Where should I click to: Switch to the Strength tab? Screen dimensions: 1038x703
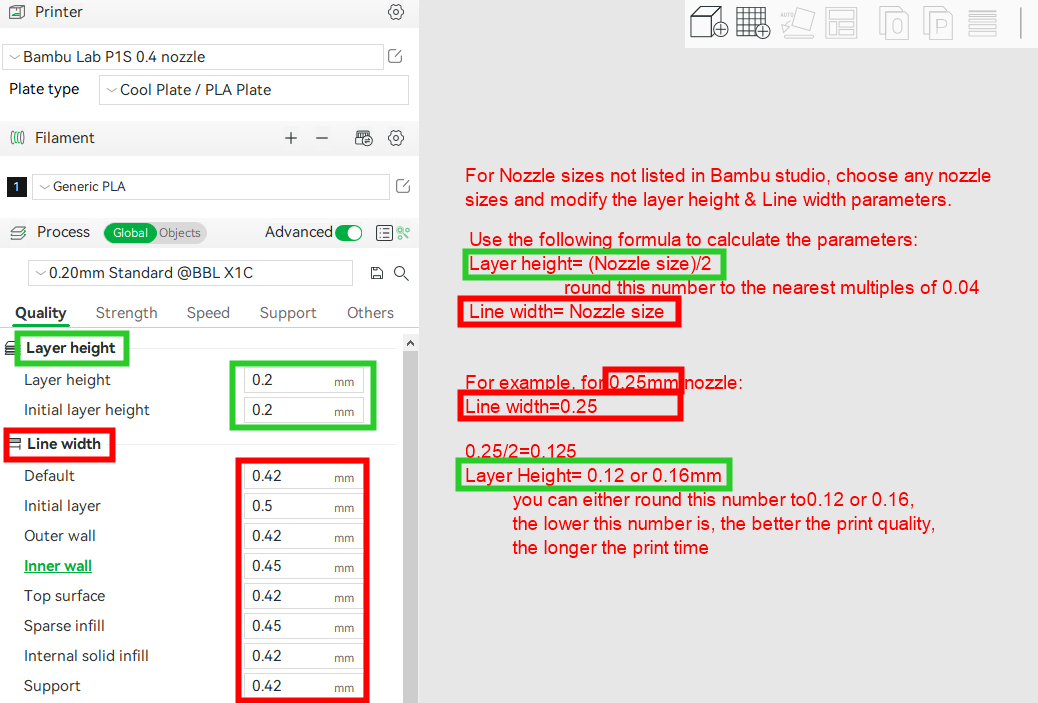126,313
